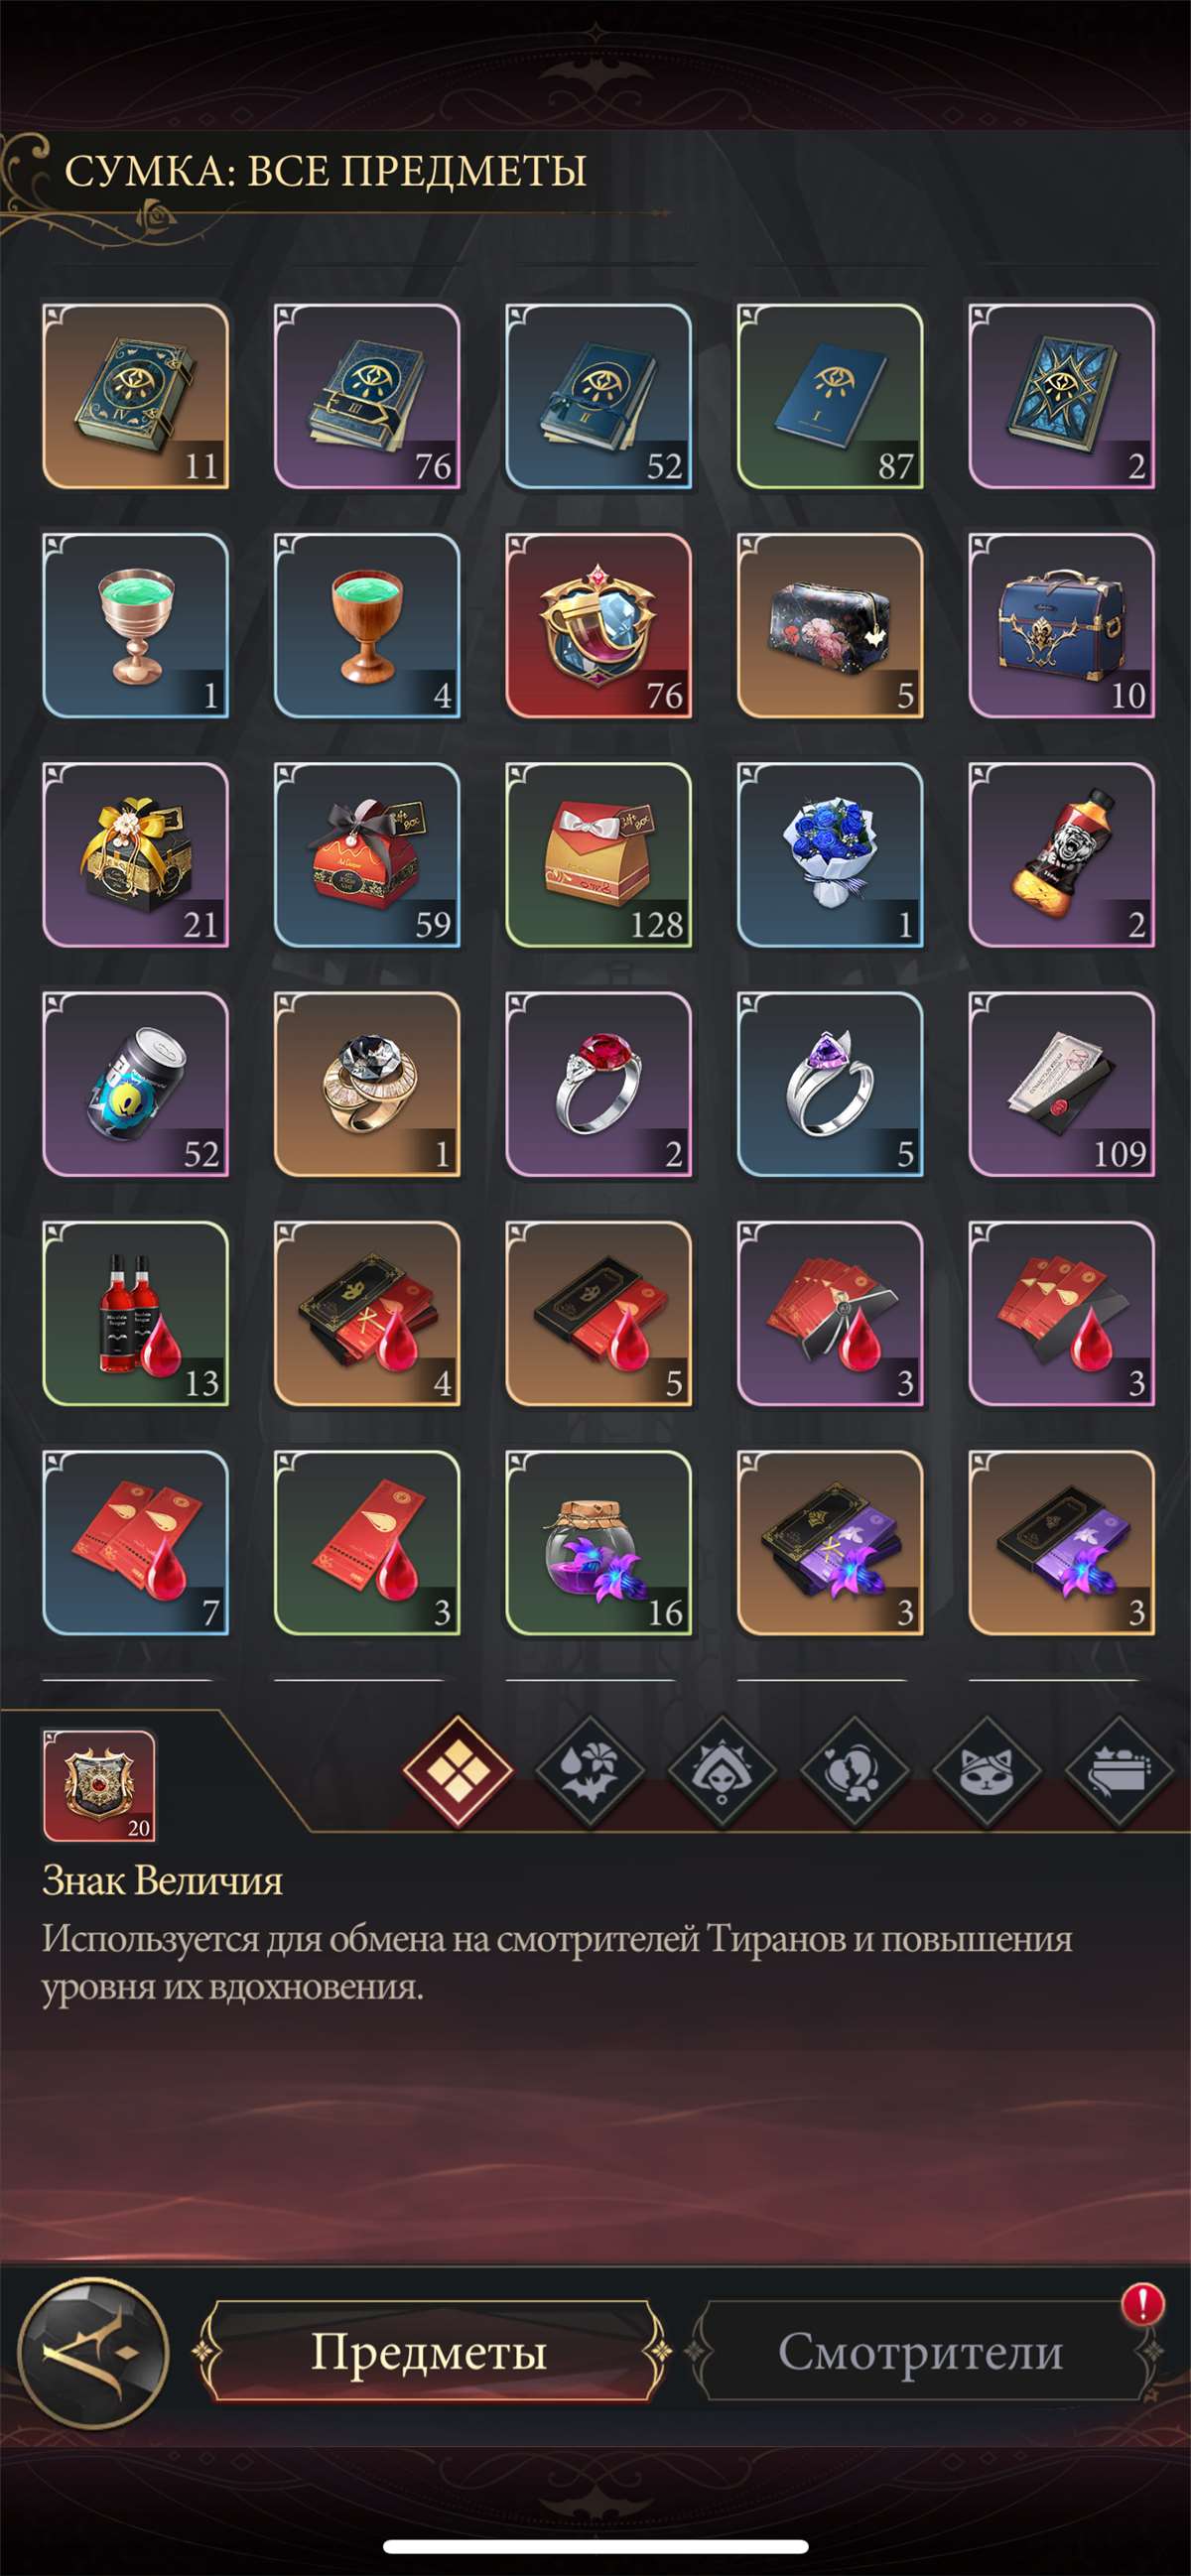Image resolution: width=1191 pixels, height=2576 pixels.
Task: Select the purple flower jar item
Action: point(598,1543)
